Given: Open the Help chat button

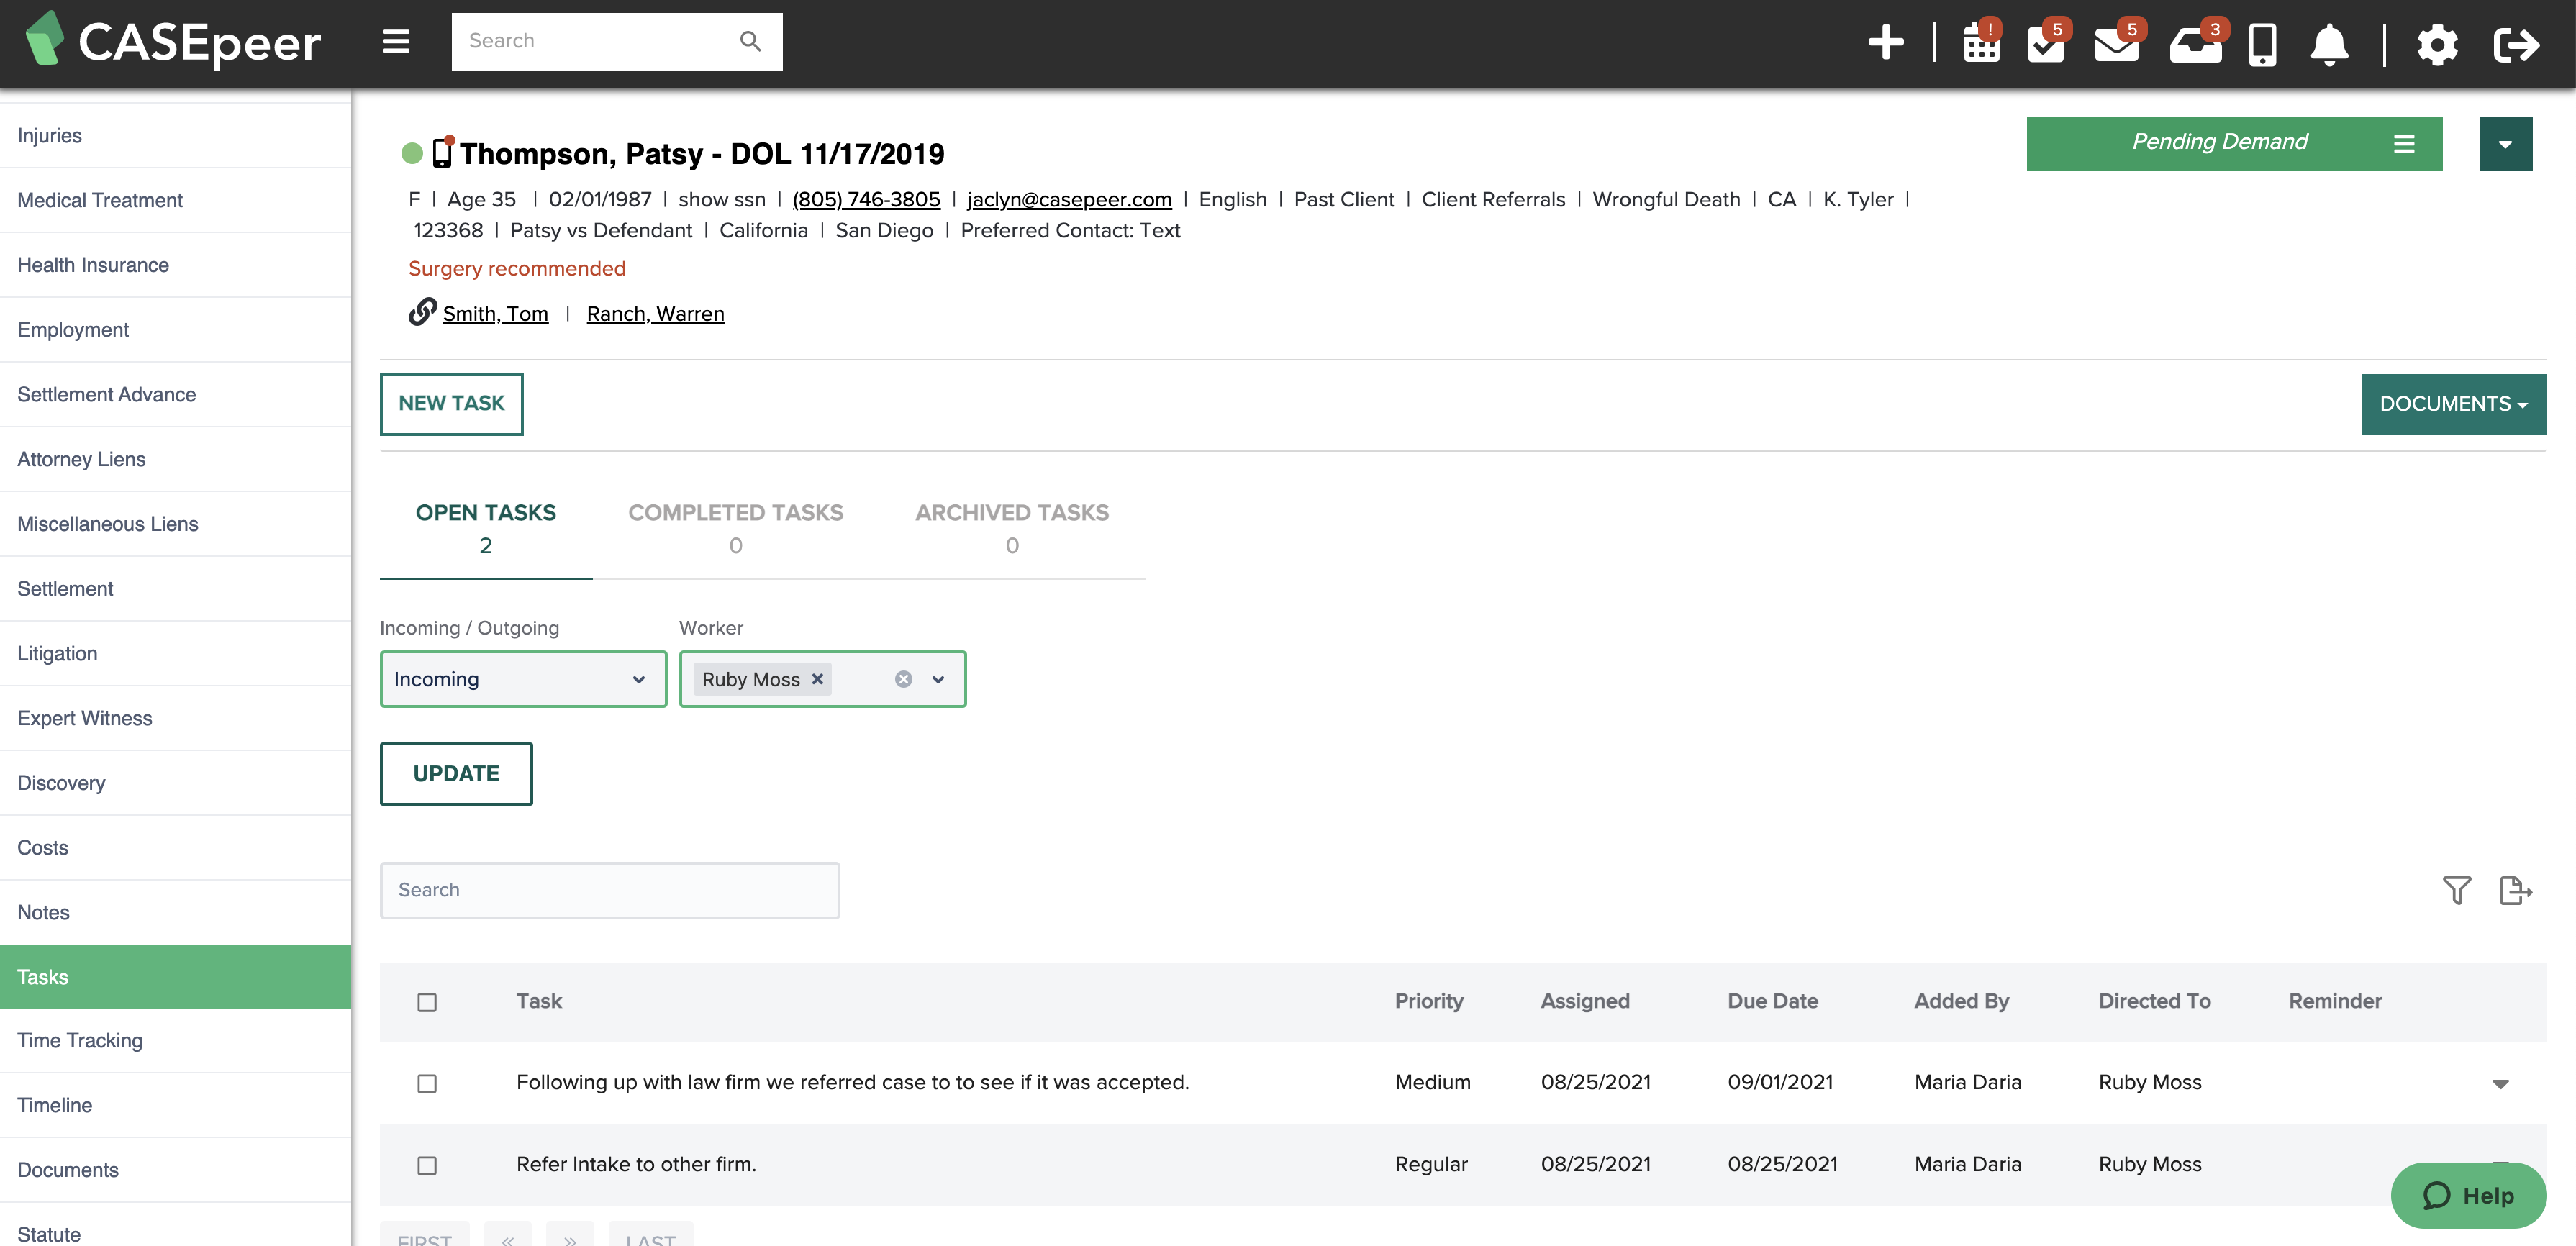Looking at the screenshot, I should click(2468, 1195).
